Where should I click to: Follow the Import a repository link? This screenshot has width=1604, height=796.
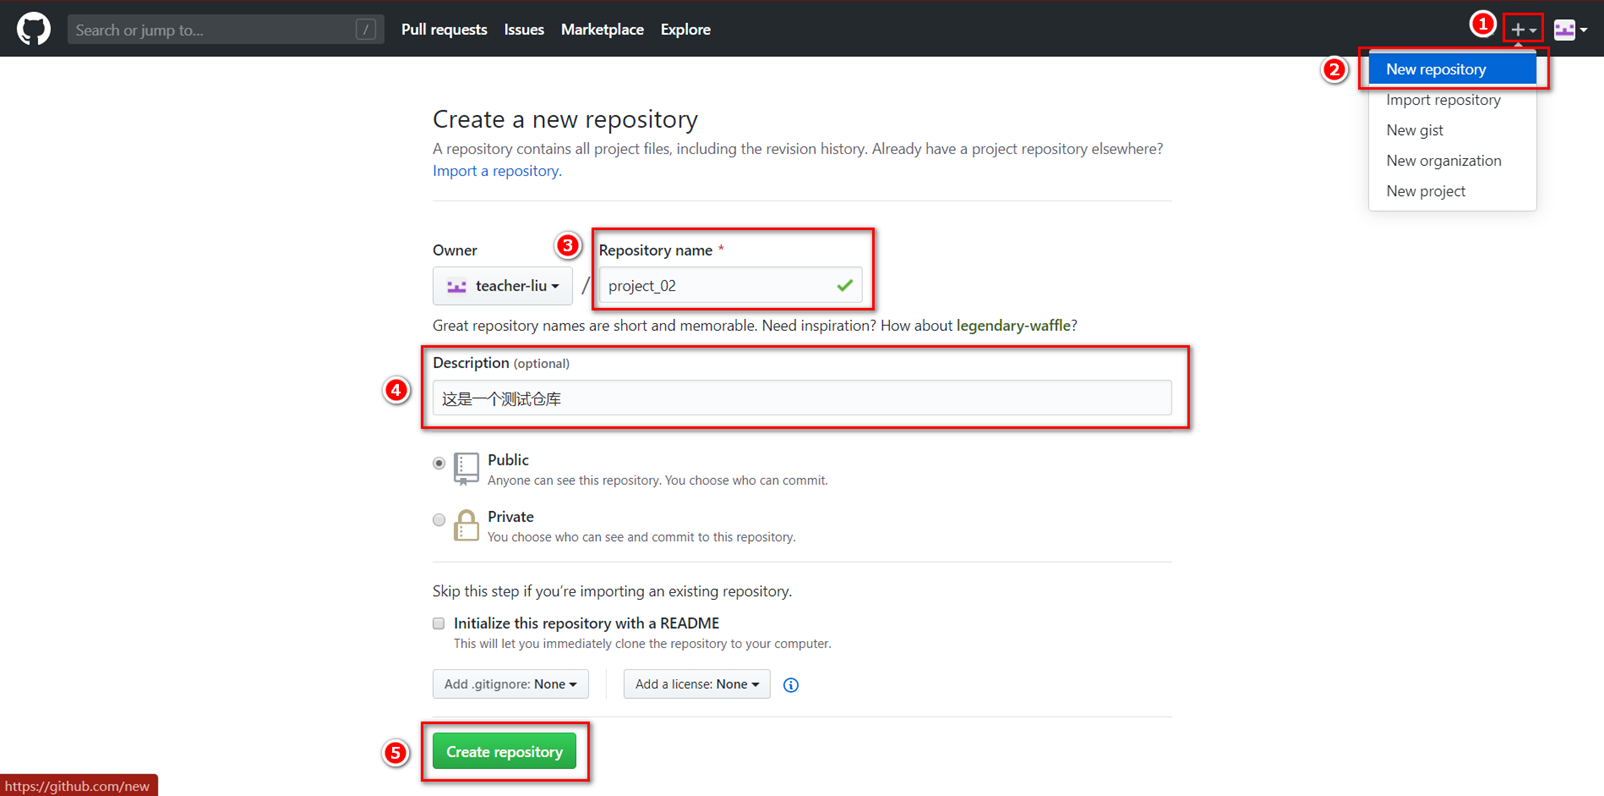pos(497,171)
